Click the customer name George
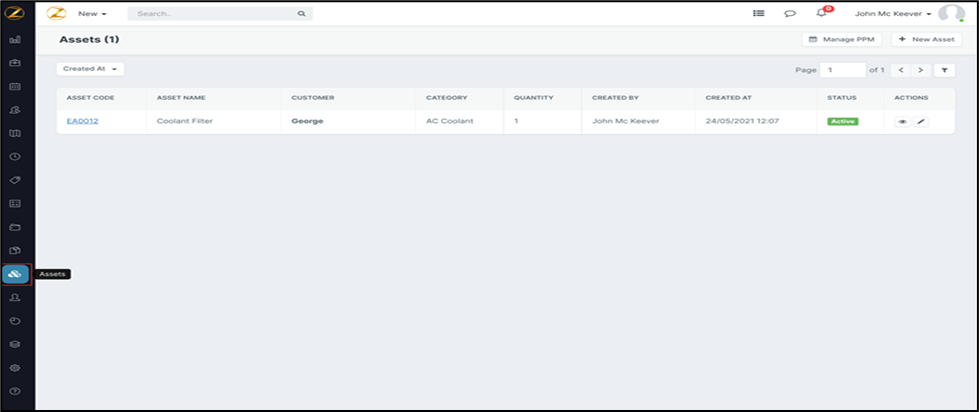The height and width of the screenshot is (412, 979). [307, 121]
